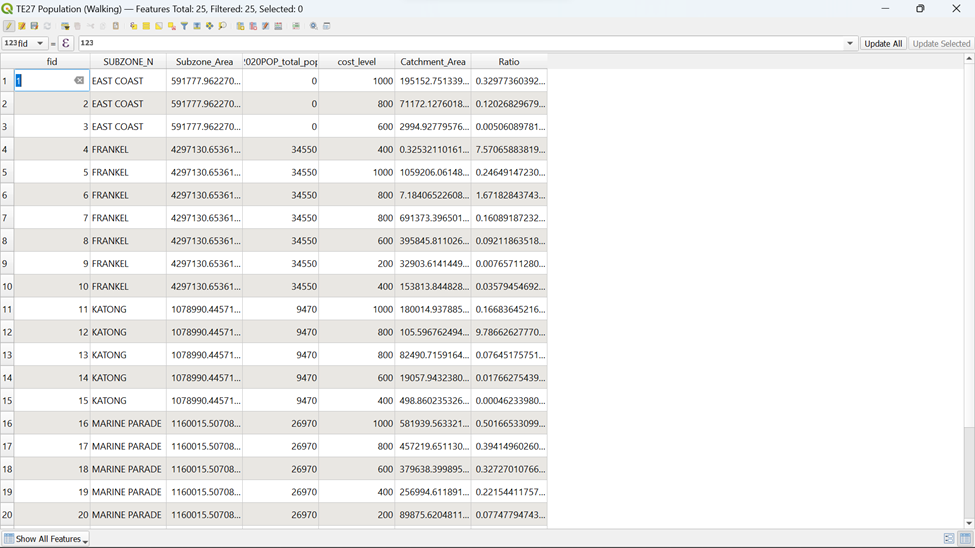Toggle multi edit mode
The height and width of the screenshot is (548, 975).
pyautogui.click(x=21, y=26)
